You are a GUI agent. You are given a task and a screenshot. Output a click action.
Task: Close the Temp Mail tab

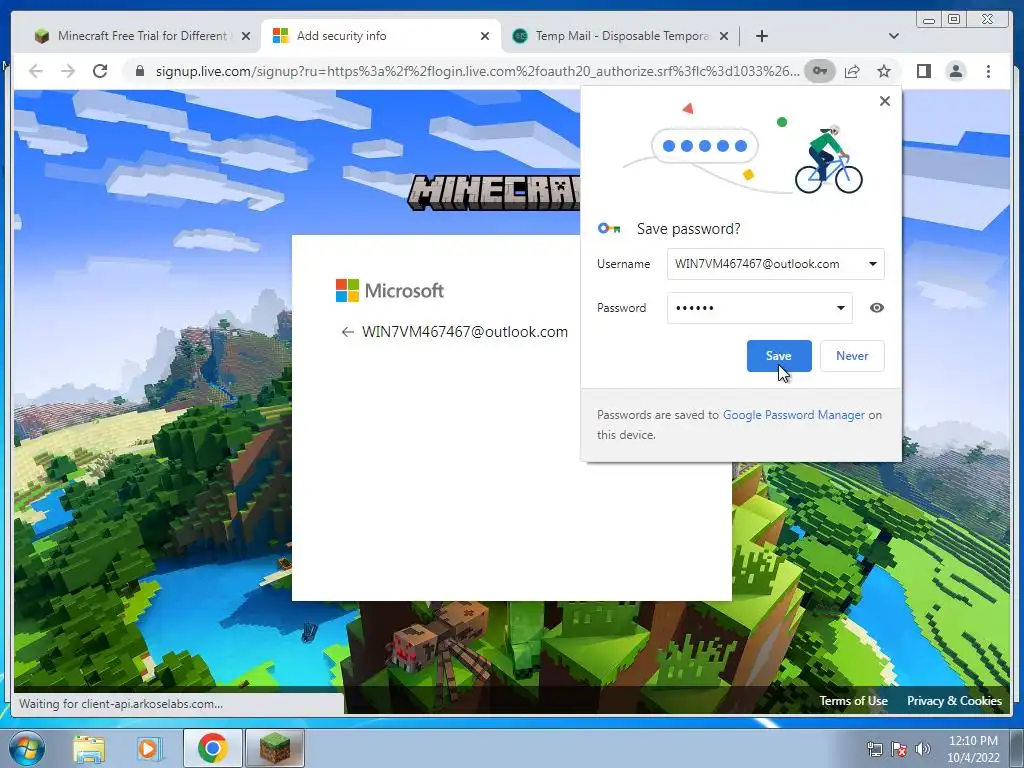724,36
